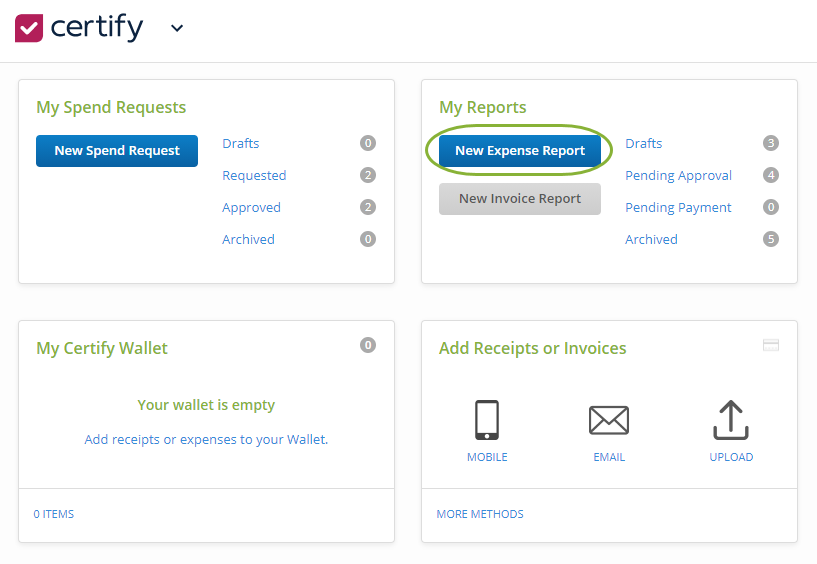This screenshot has height=564, width=817.
Task: Click the New Expense Report button
Action: [520, 151]
